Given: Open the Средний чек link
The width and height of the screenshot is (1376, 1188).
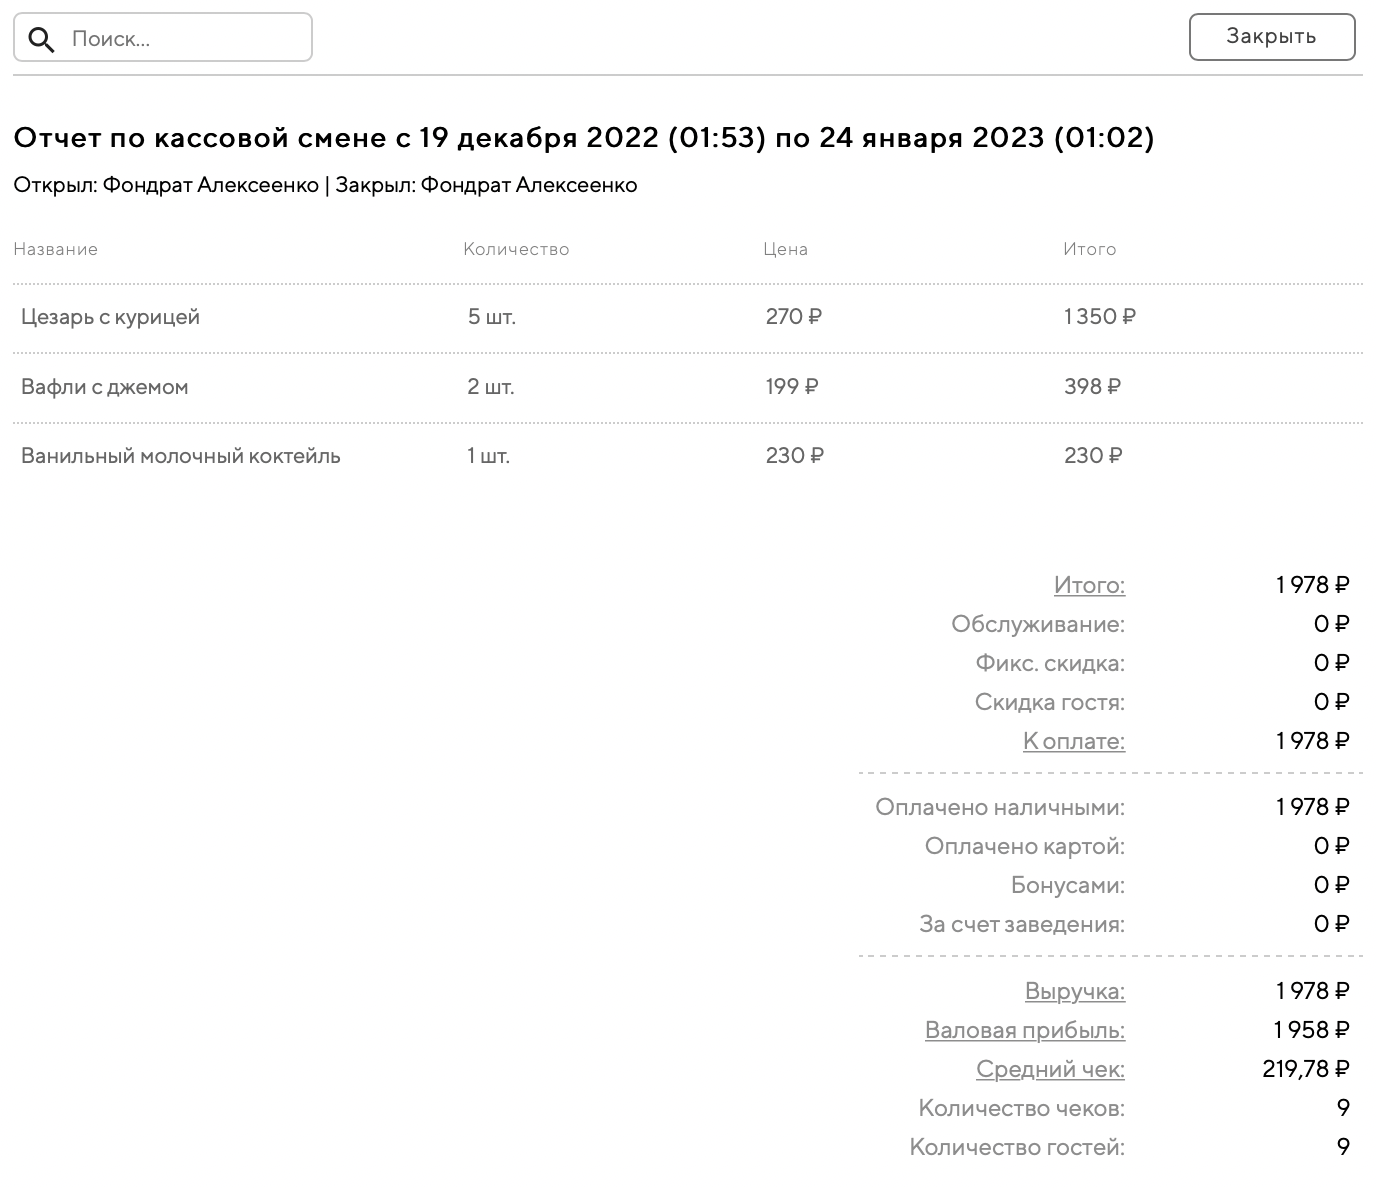Looking at the screenshot, I should pyautogui.click(x=1050, y=1069).
